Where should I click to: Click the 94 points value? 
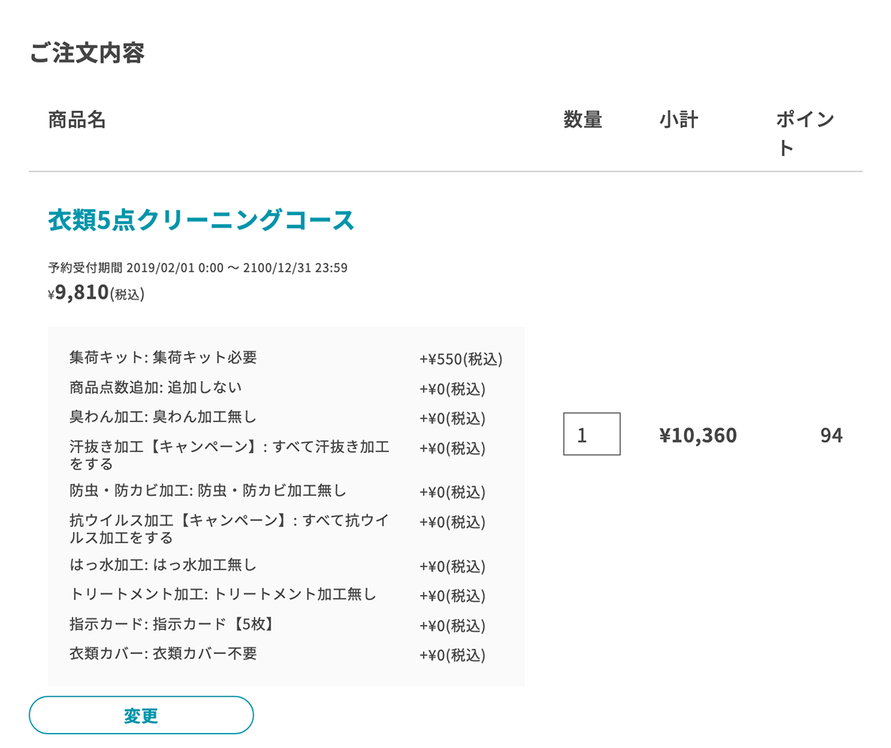coord(830,435)
